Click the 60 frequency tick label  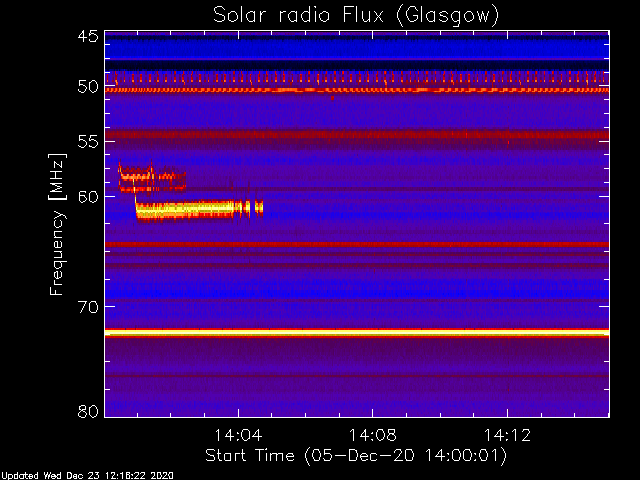pyautogui.click(x=88, y=196)
